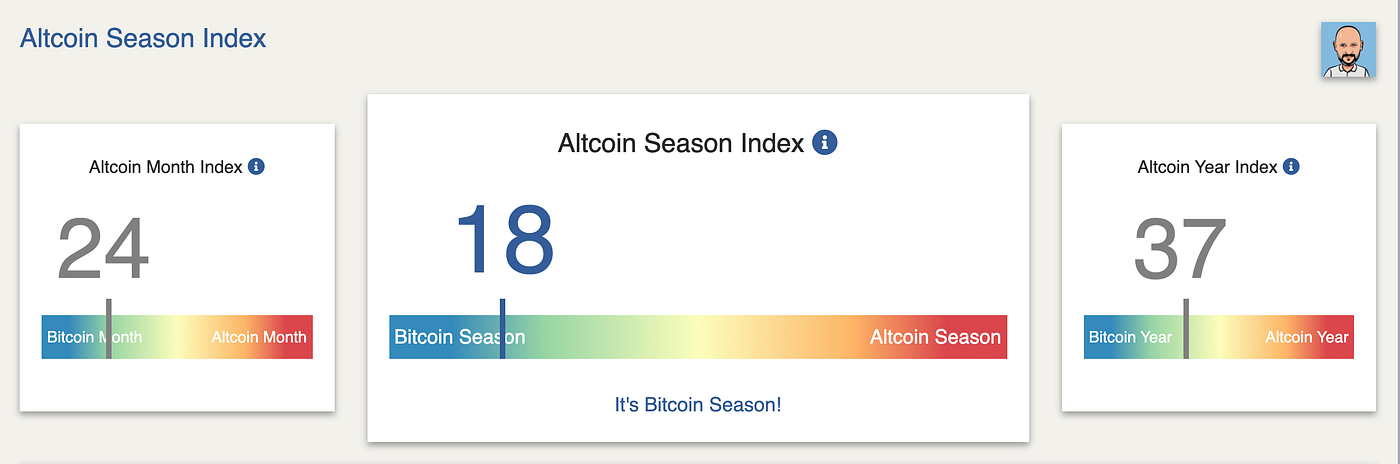The width and height of the screenshot is (1400, 464).
Task: Select the Month Index gauge marker
Action: (108, 328)
